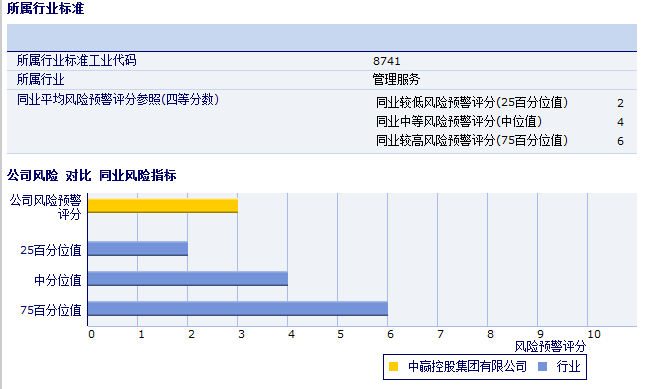This screenshot has height=389, width=656.
Task: Click the 同业中等风险预警评分(中位值) row
Action: pyautogui.click(x=500, y=121)
